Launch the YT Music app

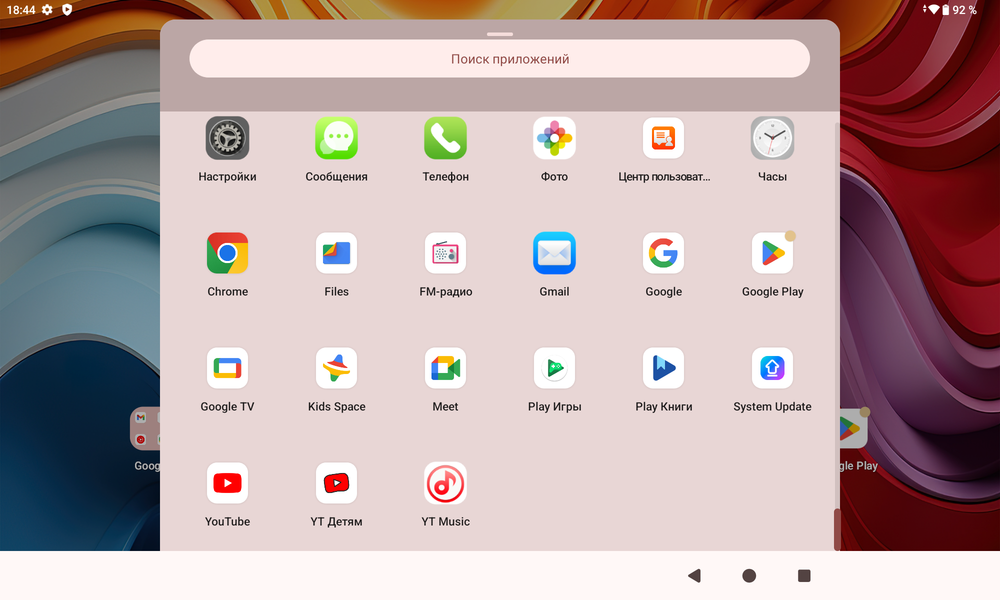point(445,483)
